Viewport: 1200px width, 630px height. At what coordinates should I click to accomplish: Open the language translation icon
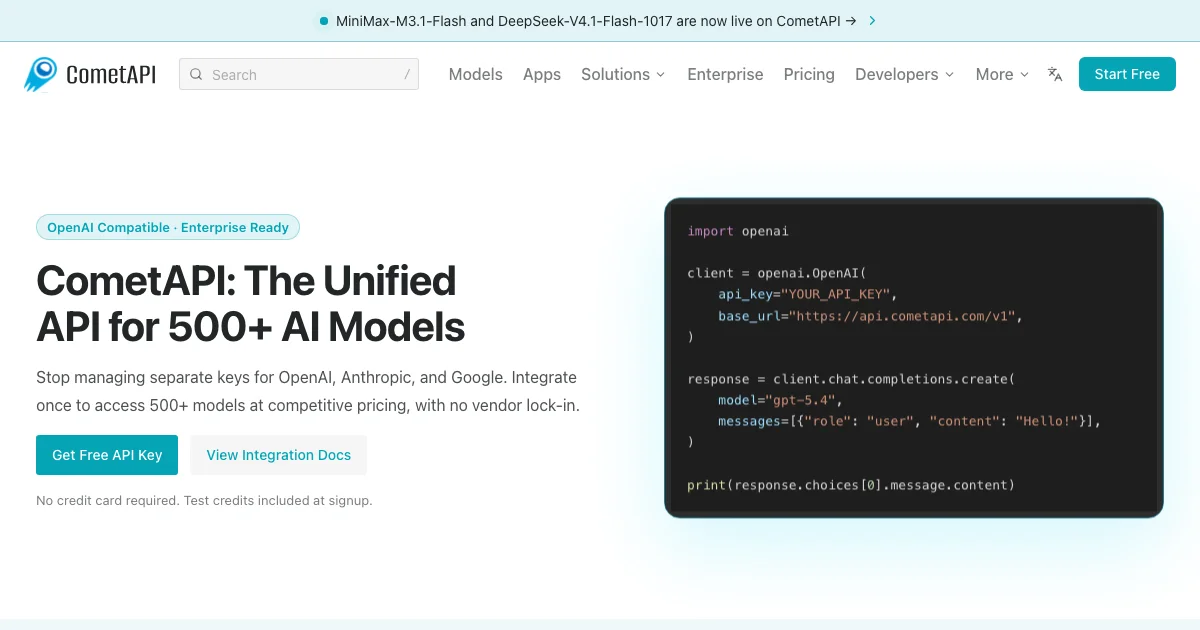(x=1055, y=74)
